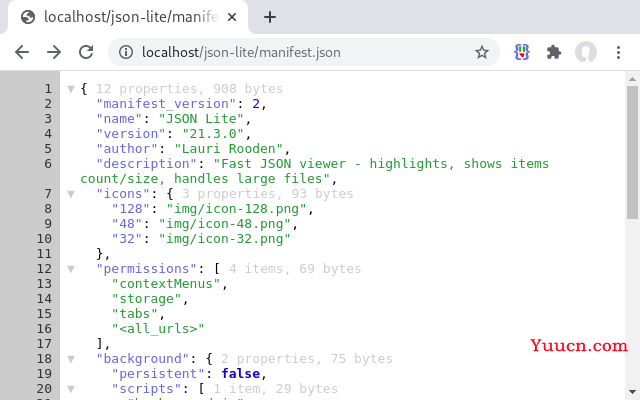Click line number 6 in the gutter
Screen dimensions: 640x400
tap(48, 164)
